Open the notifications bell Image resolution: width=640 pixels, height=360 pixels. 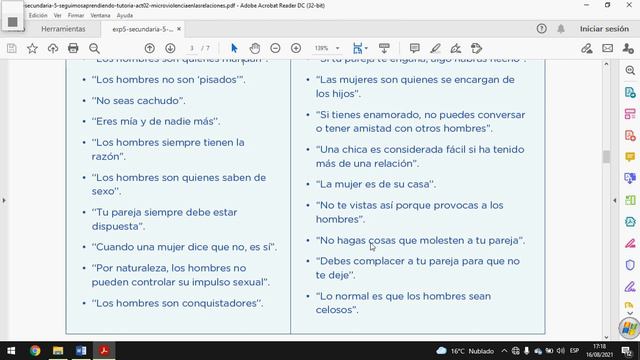(561, 29)
